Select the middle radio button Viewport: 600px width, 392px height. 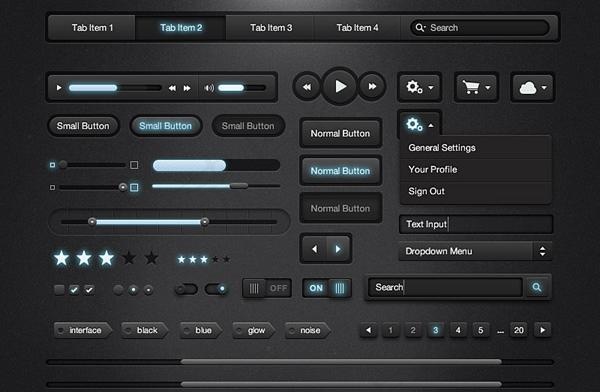coord(133,290)
